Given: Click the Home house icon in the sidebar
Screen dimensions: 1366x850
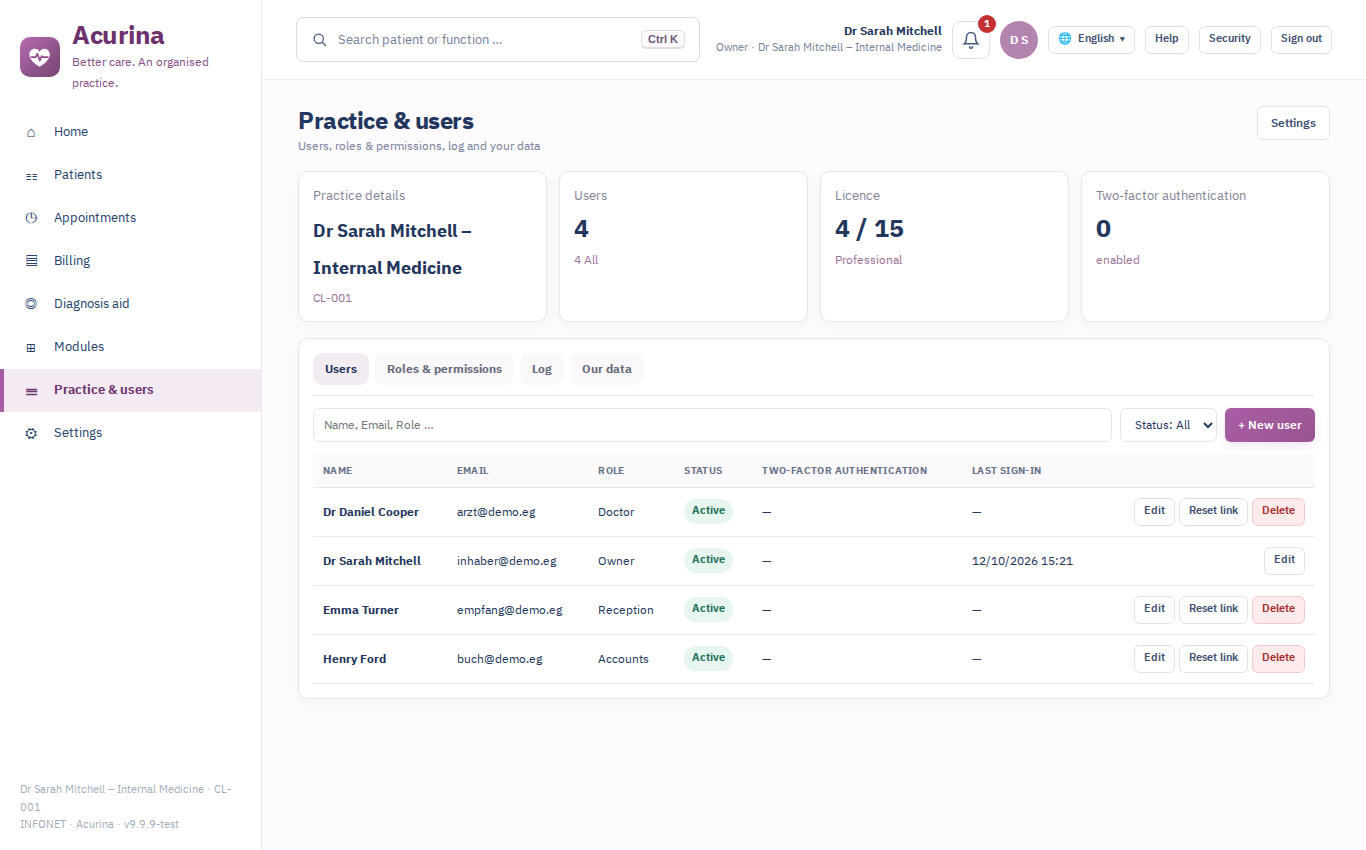Looking at the screenshot, I should pos(31,132).
